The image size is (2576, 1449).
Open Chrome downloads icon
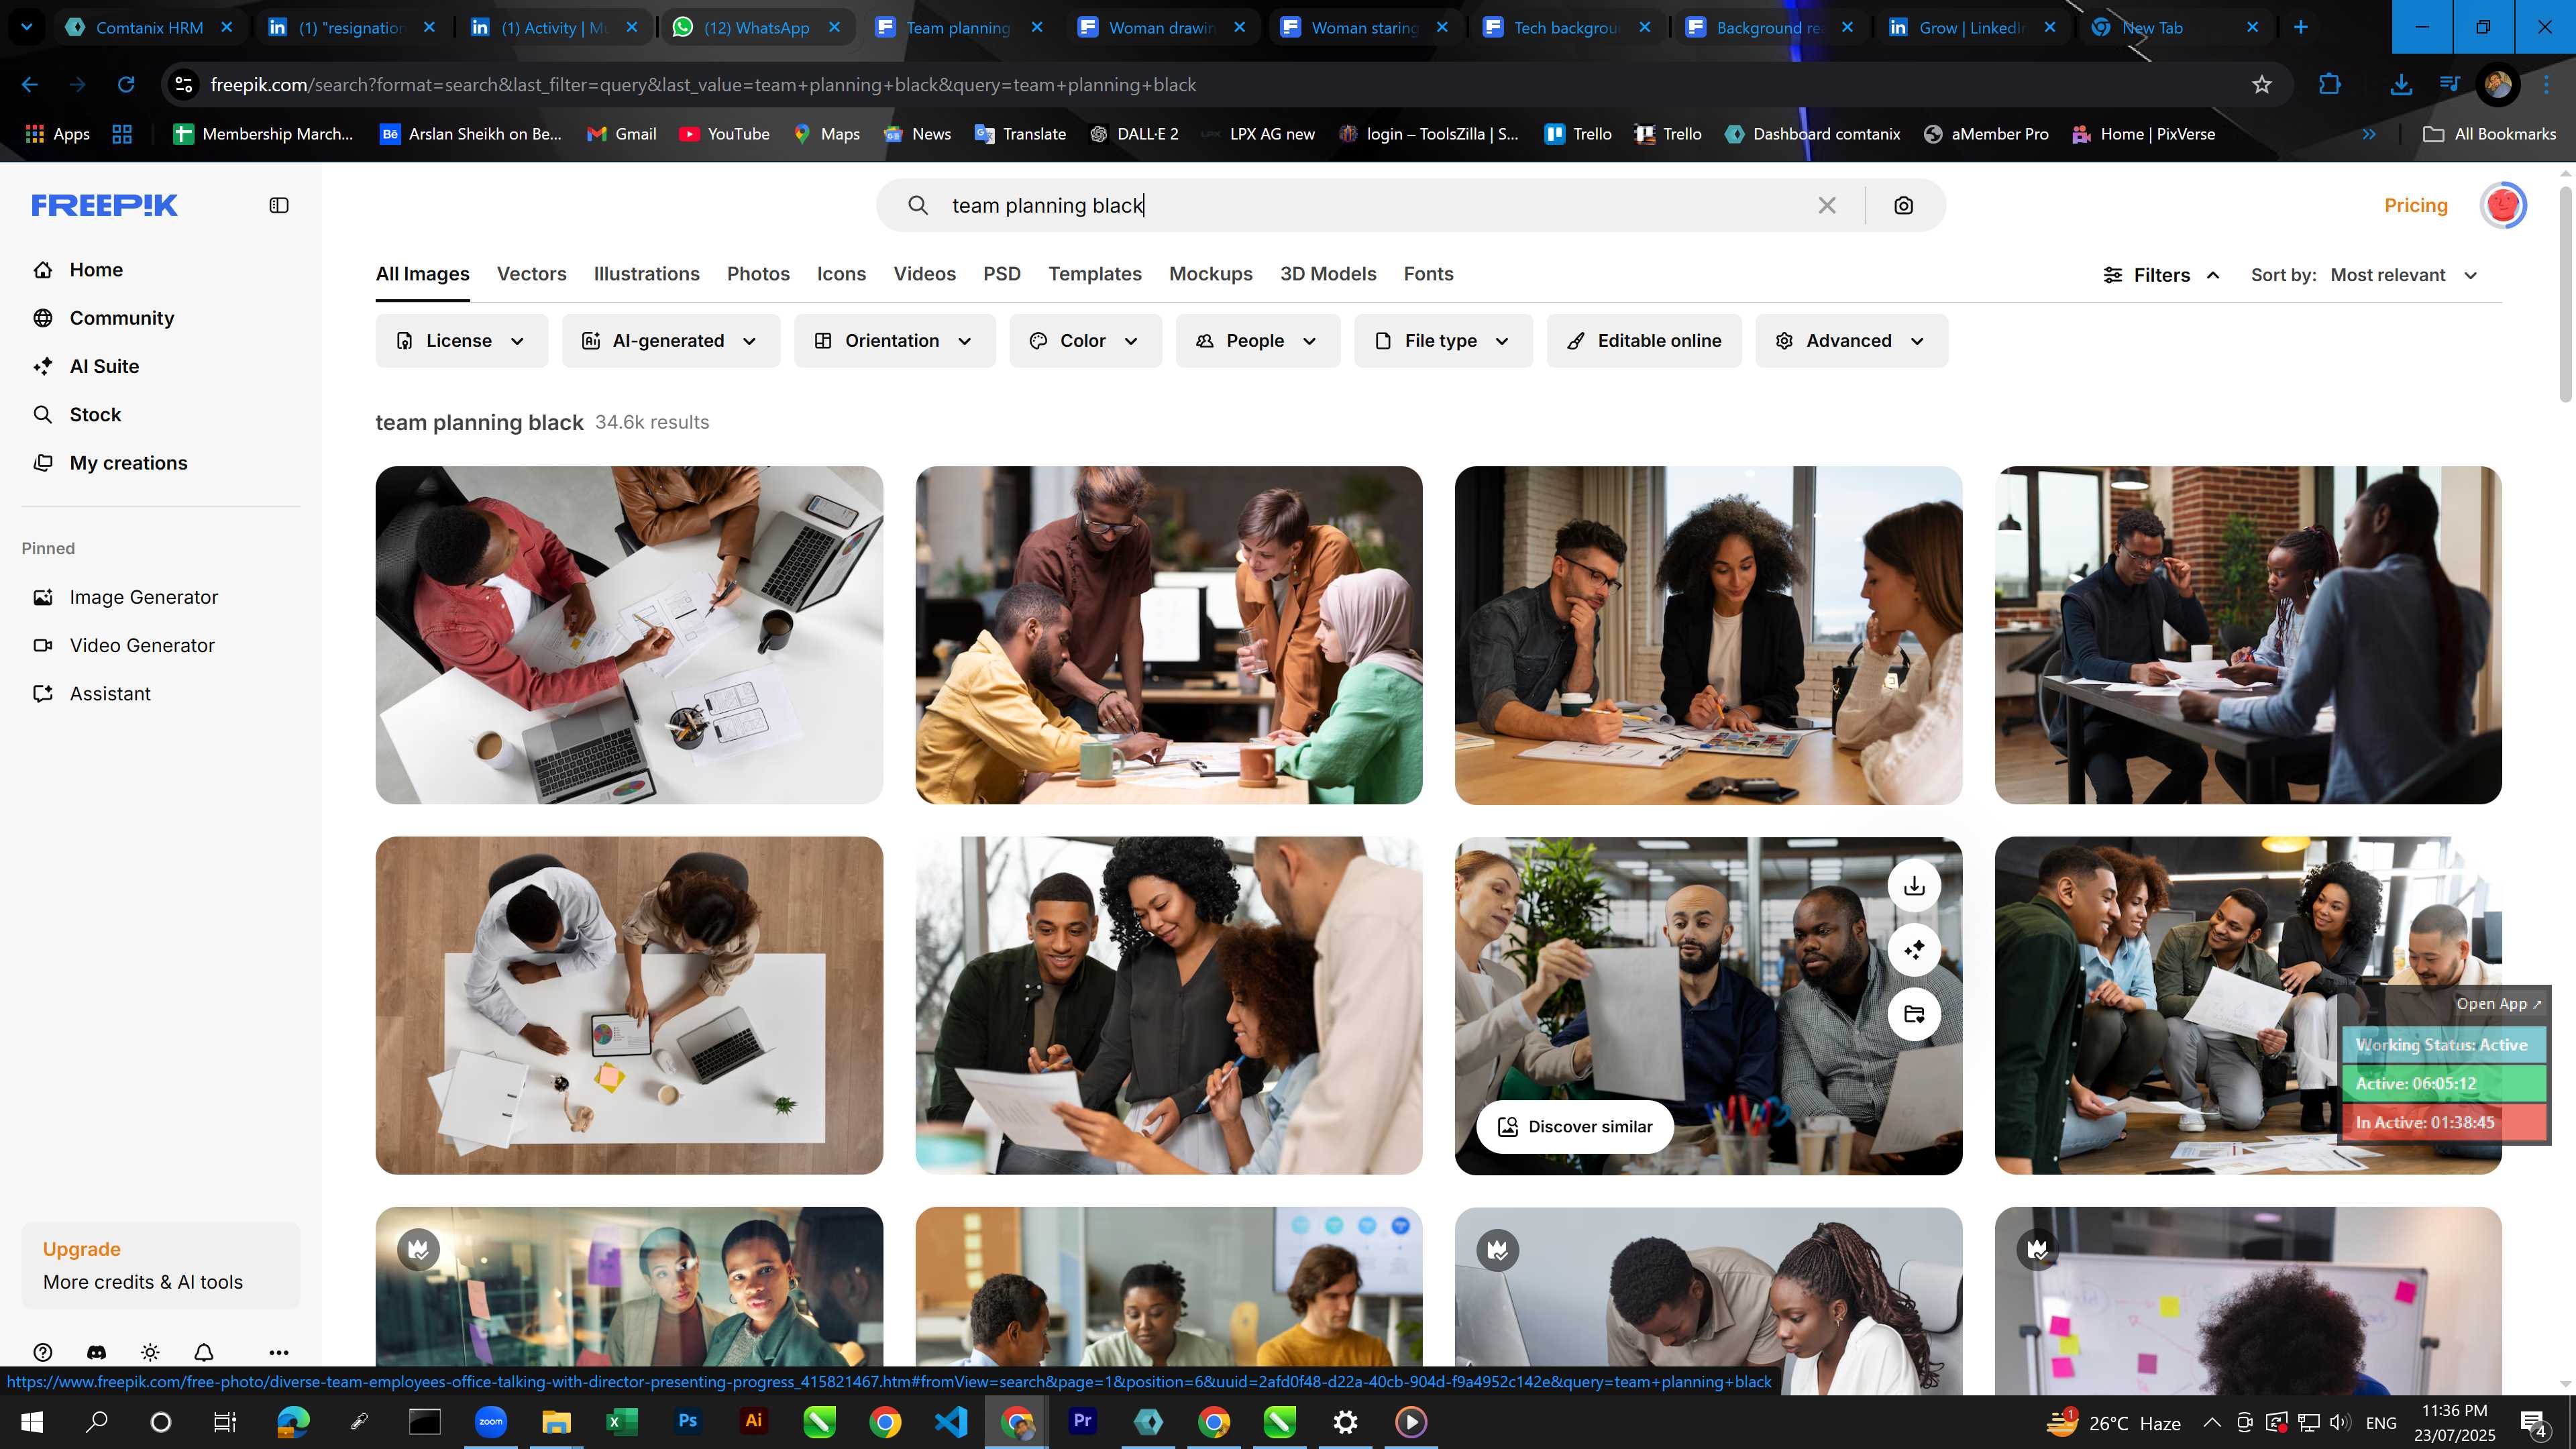2401,85
